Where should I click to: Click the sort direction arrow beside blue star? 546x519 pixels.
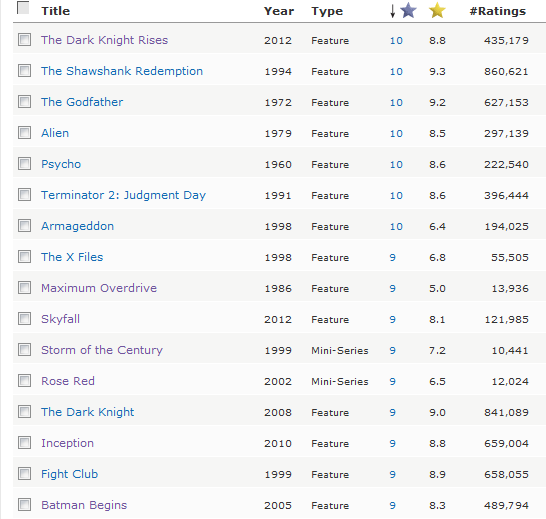(392, 11)
